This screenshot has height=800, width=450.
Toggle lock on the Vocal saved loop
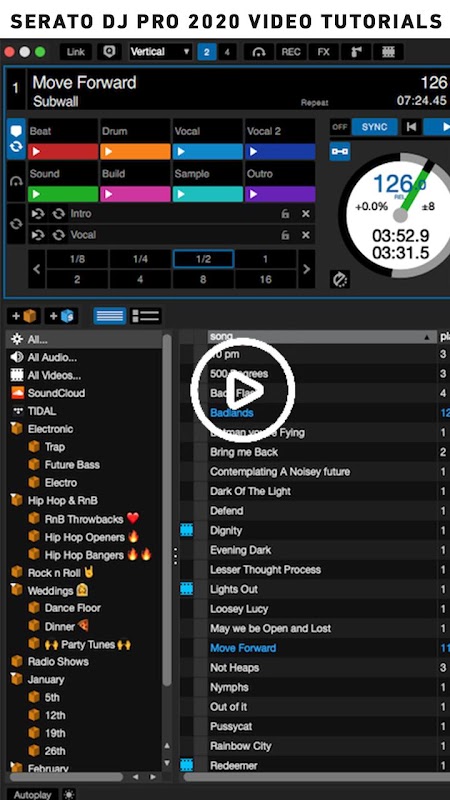[285, 235]
